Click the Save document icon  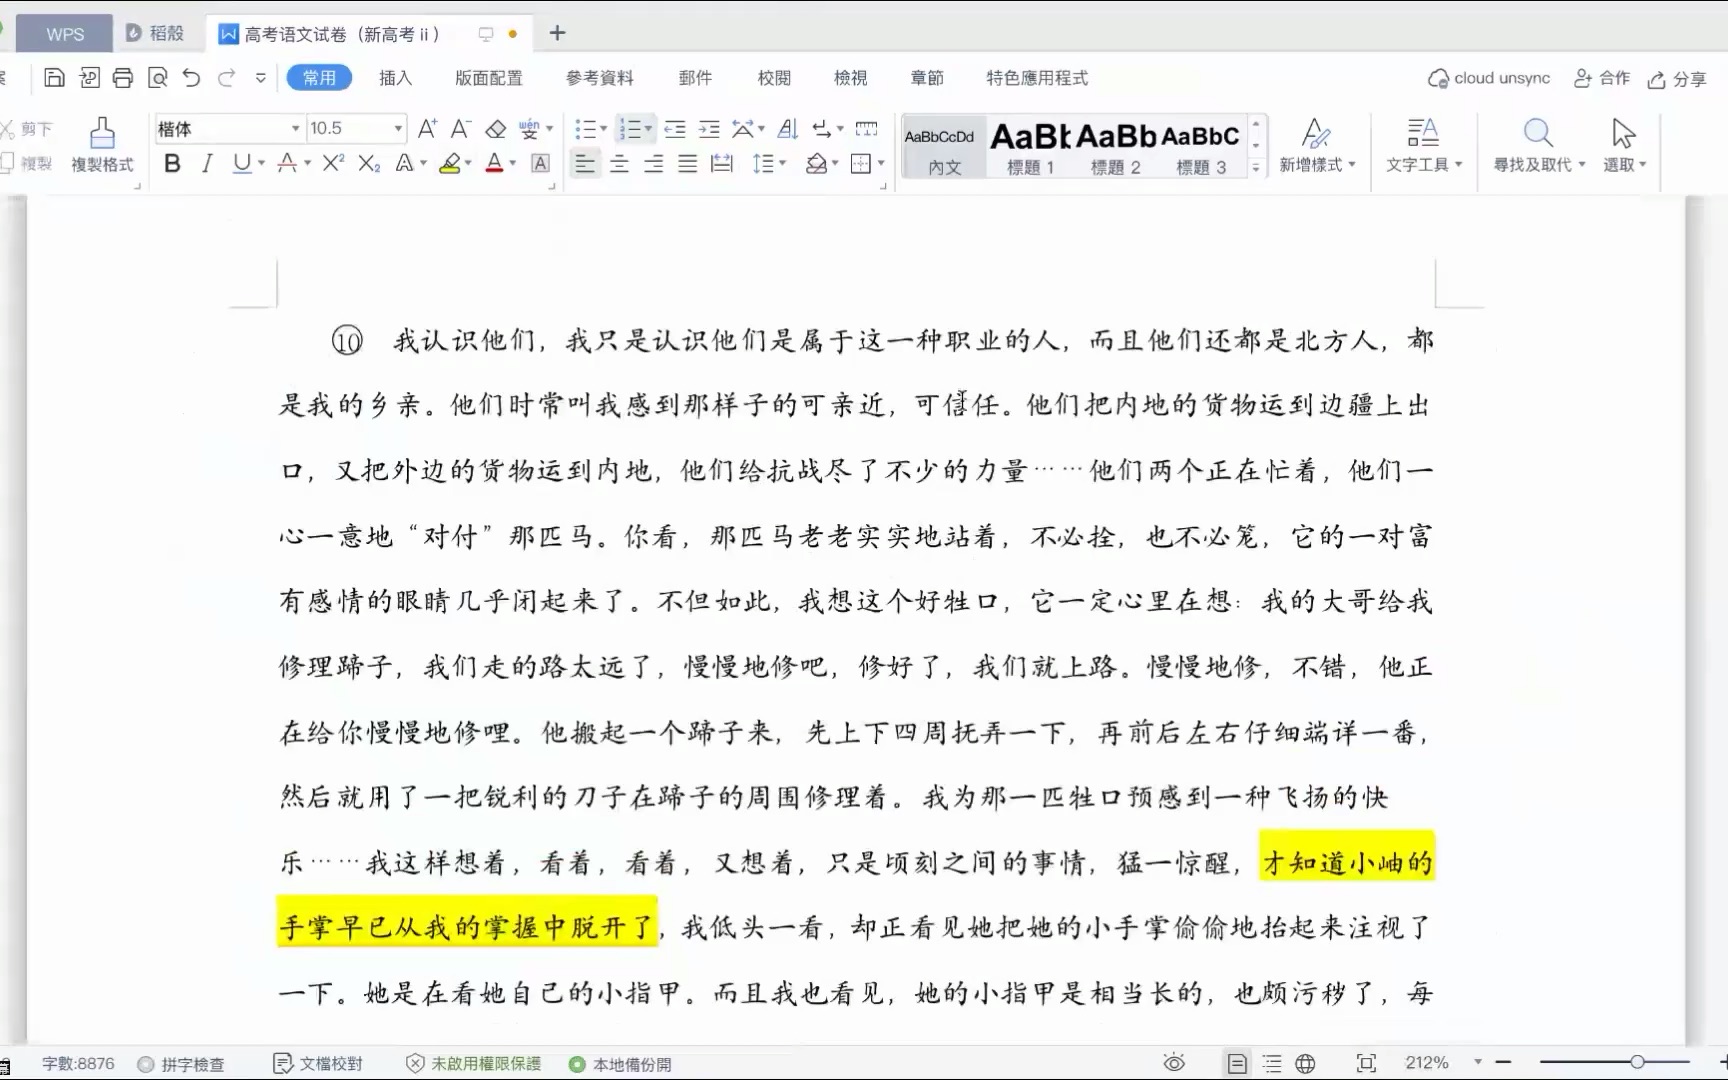(55, 78)
